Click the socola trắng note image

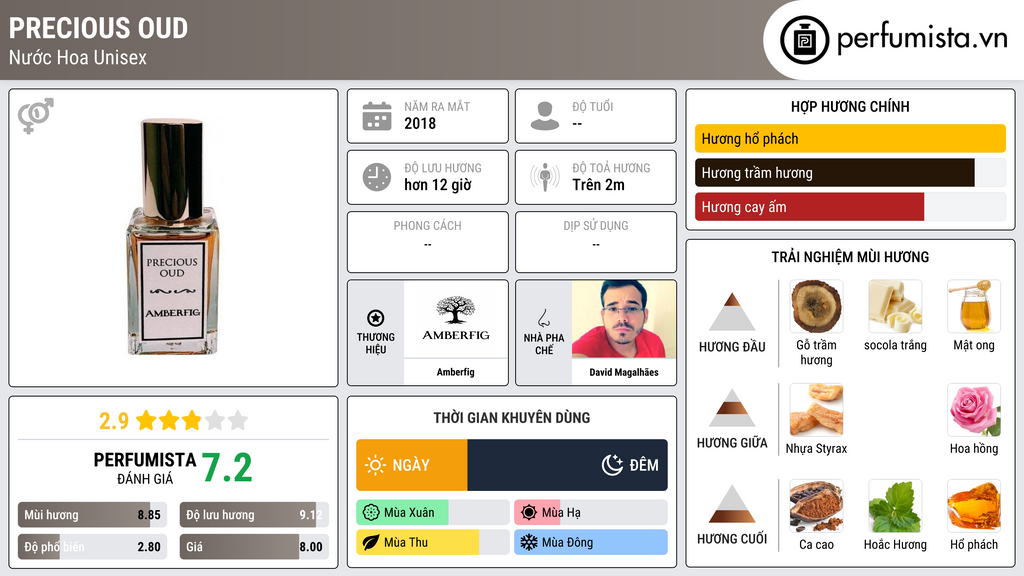[895, 306]
